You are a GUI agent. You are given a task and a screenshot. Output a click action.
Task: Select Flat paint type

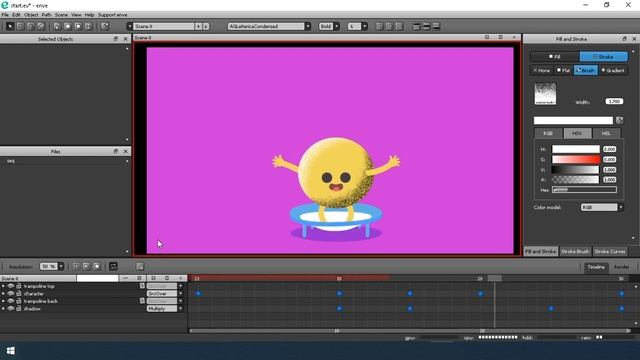tap(563, 70)
